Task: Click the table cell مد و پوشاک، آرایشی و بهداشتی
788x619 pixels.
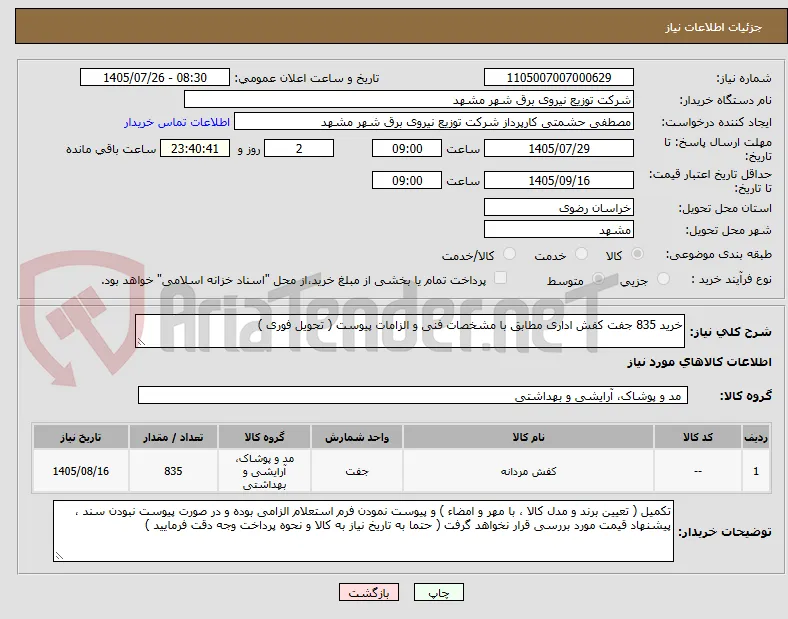Action: [264, 471]
